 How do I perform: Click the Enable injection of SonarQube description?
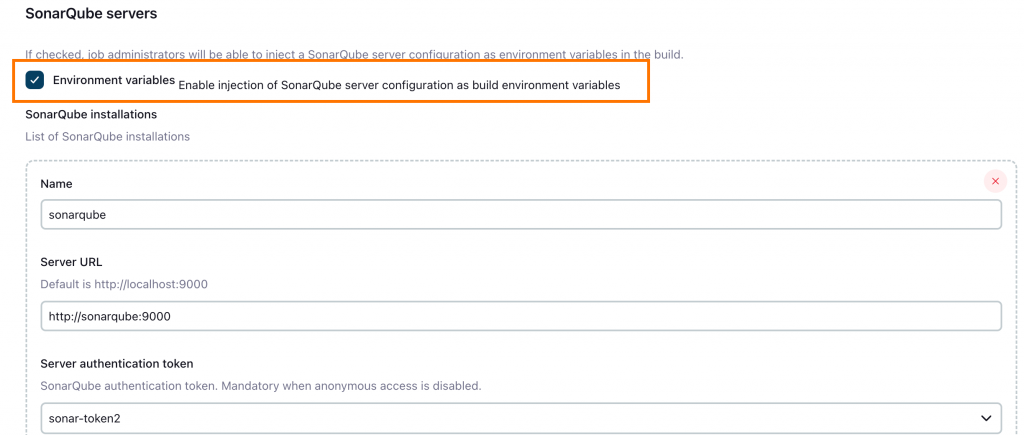click(x=399, y=85)
